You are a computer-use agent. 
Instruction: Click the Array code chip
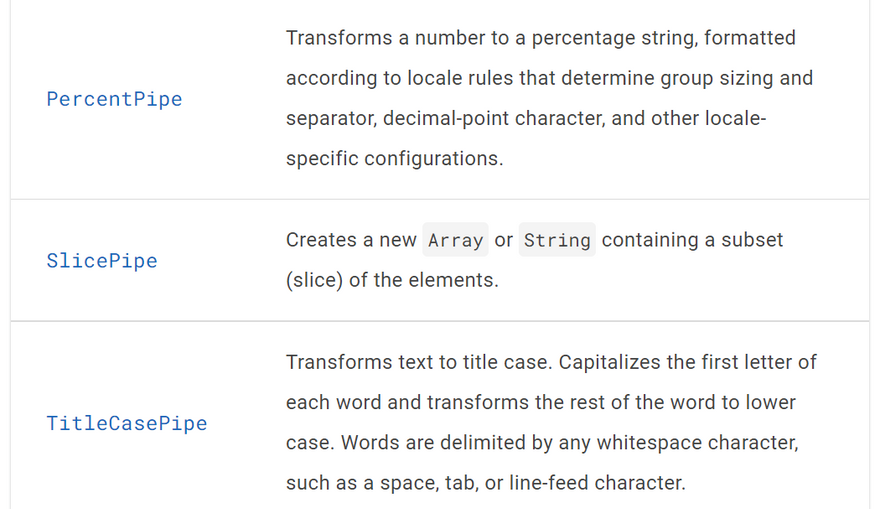pyautogui.click(x=455, y=240)
